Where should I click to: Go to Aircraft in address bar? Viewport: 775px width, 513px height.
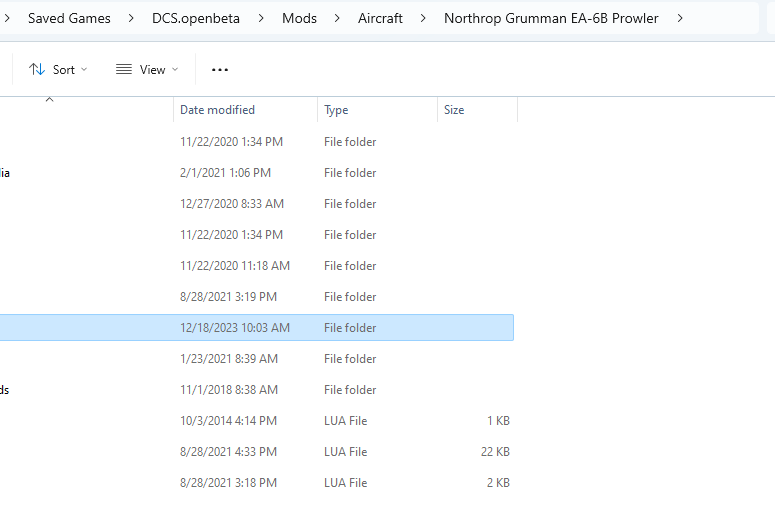pyautogui.click(x=380, y=18)
